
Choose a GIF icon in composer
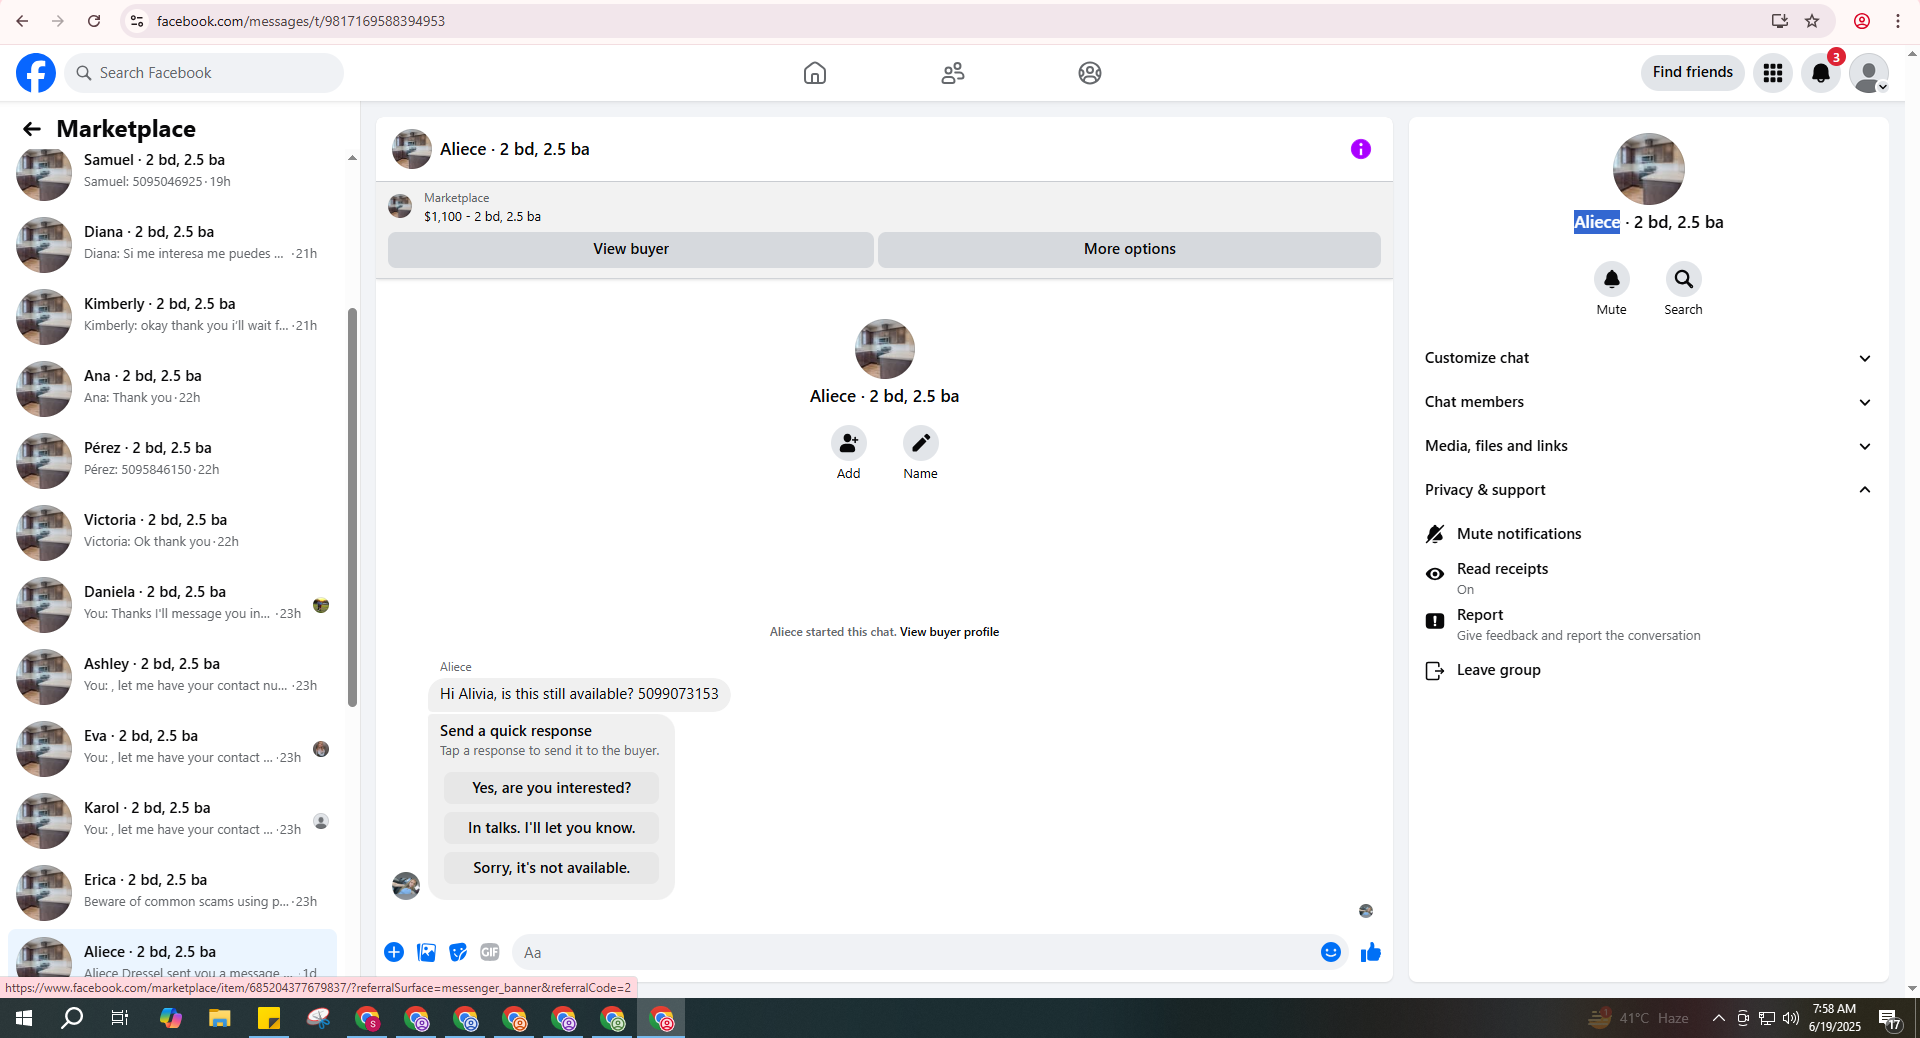(490, 952)
